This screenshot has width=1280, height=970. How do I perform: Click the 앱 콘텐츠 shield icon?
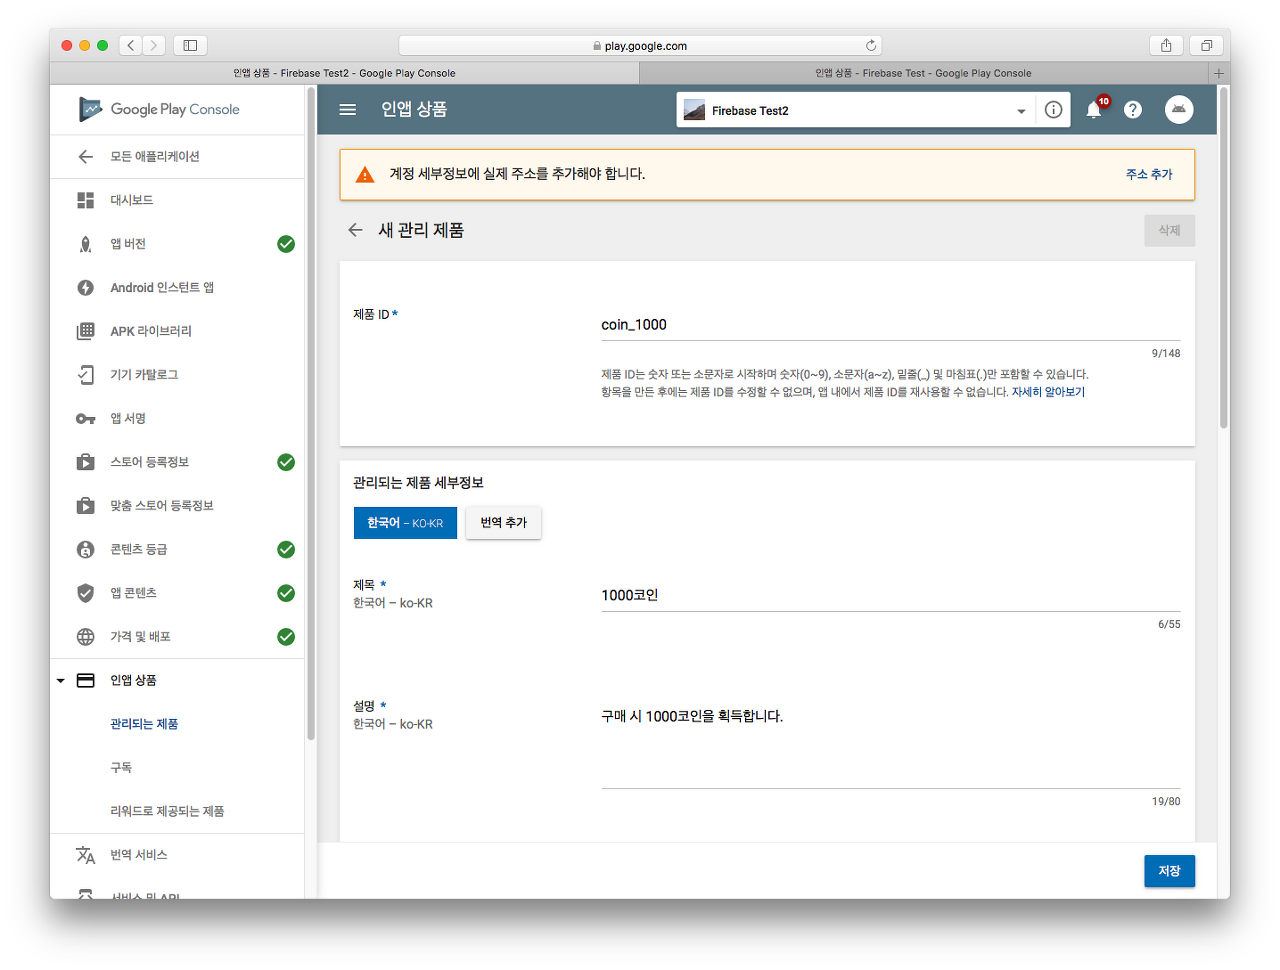pyautogui.click(x=86, y=593)
